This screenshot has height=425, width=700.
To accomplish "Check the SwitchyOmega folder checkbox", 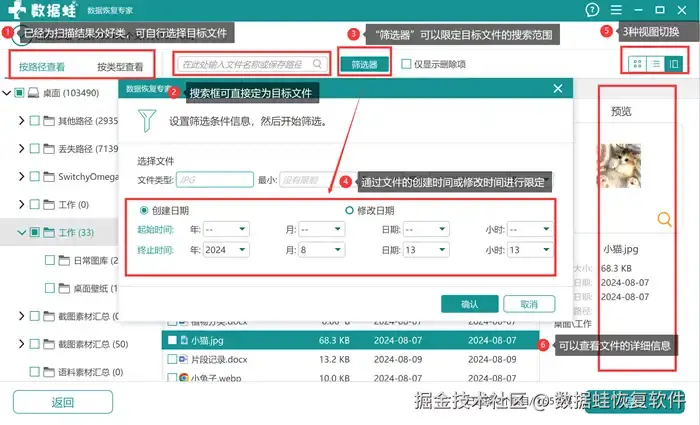I will pyautogui.click(x=34, y=177).
